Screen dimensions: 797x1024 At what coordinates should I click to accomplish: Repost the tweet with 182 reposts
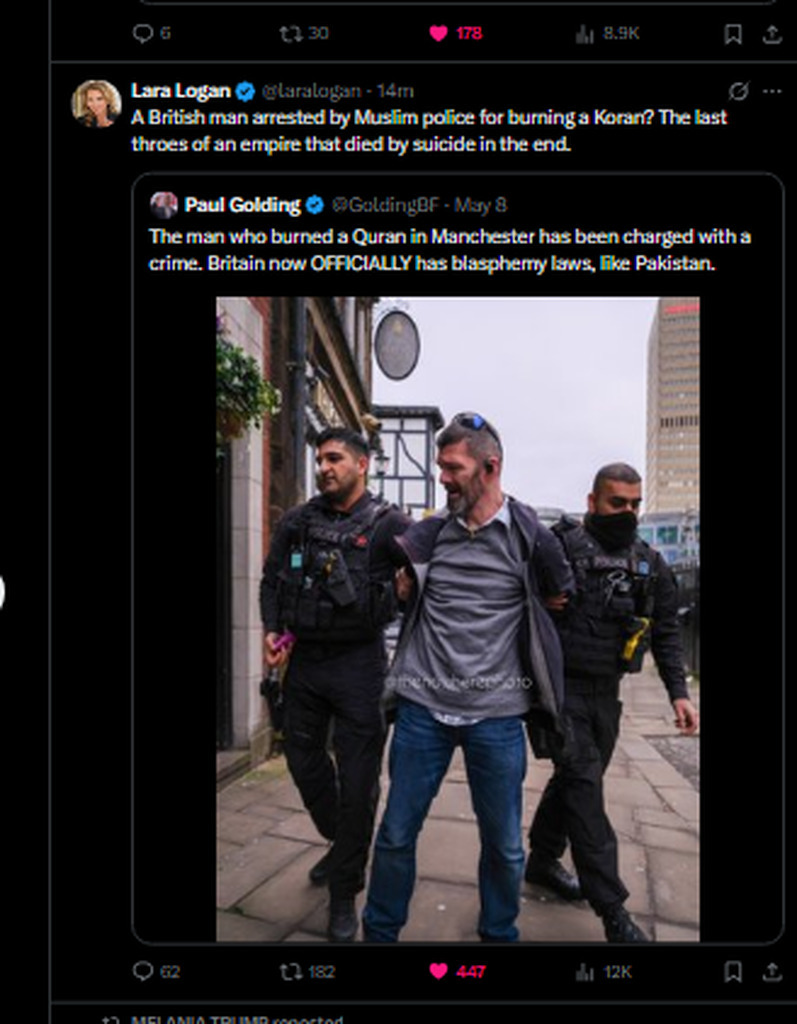290,971
